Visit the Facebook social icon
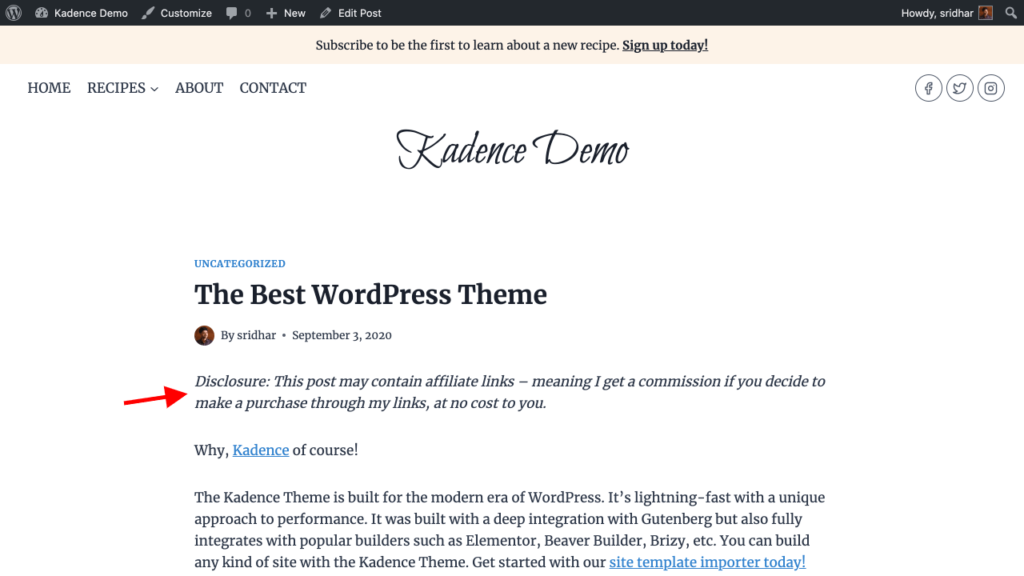 [x=928, y=88]
